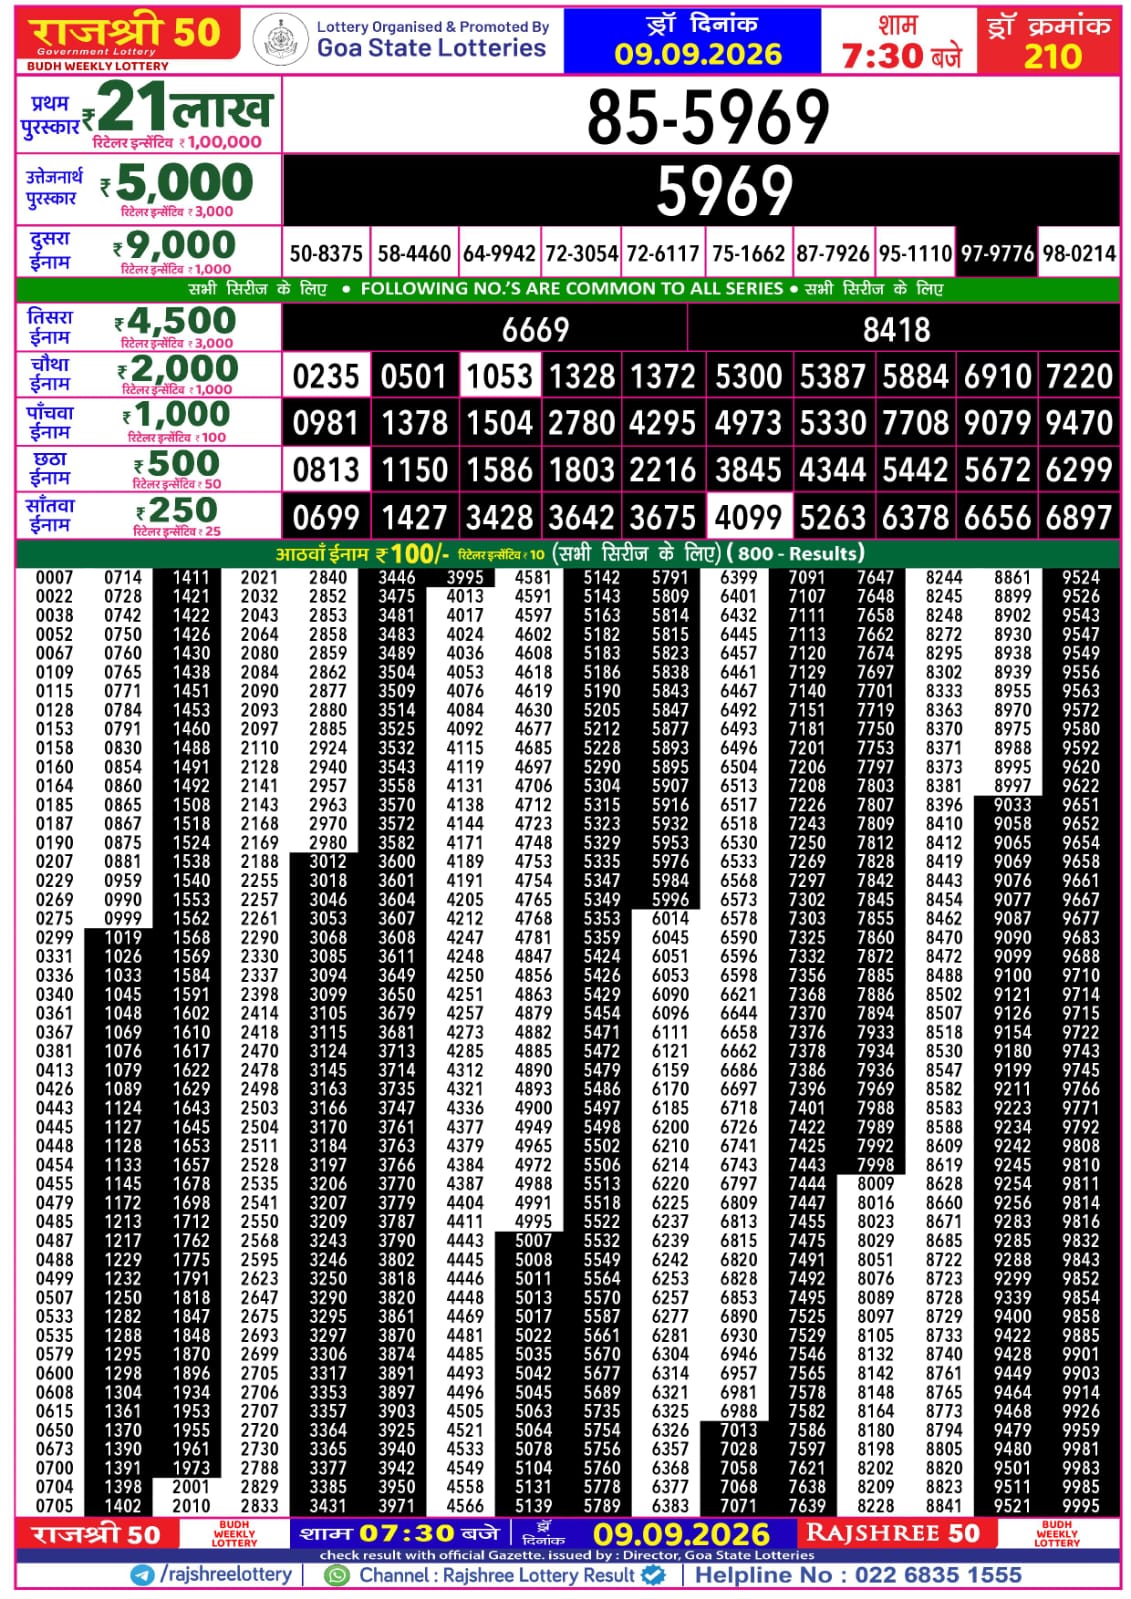Click the draw date 09.09.2026 in the header
The height and width of the screenshot is (1599, 1131).
(697, 54)
